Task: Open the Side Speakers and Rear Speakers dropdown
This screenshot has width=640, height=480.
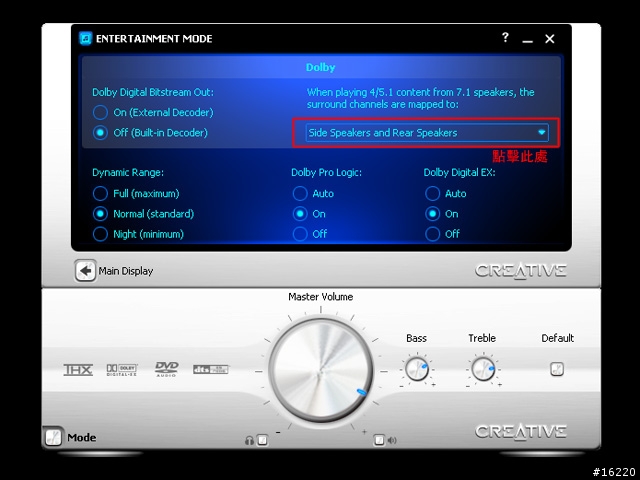Action: (427, 133)
